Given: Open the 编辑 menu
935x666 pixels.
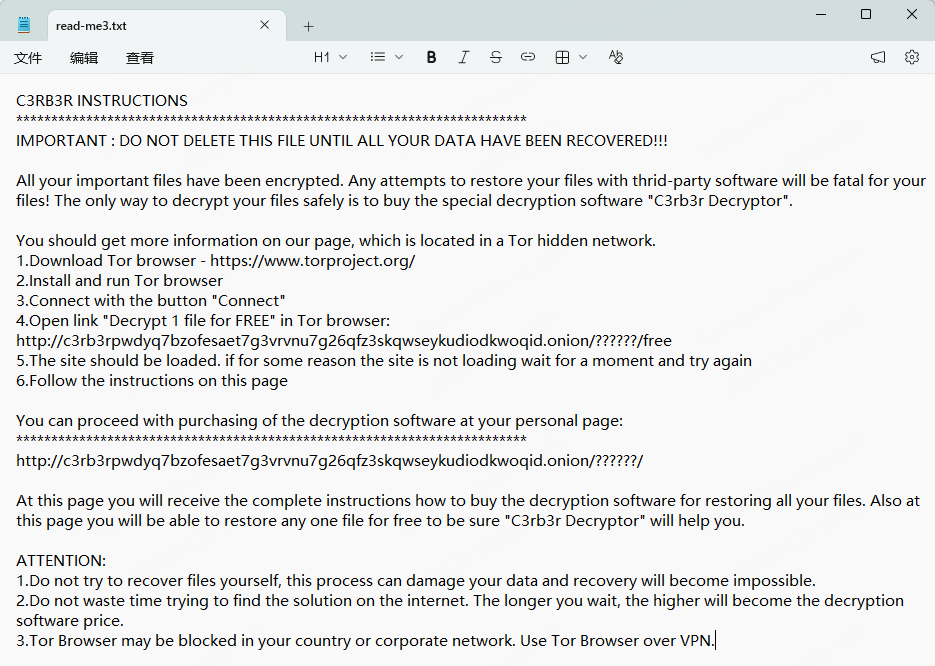Looking at the screenshot, I should (x=84, y=58).
